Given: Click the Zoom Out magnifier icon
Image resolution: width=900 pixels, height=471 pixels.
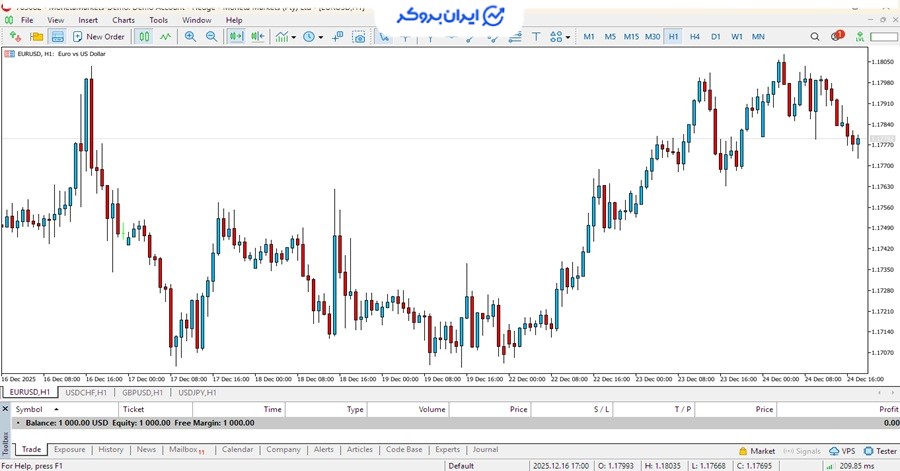Looking at the screenshot, I should pyautogui.click(x=211, y=37).
